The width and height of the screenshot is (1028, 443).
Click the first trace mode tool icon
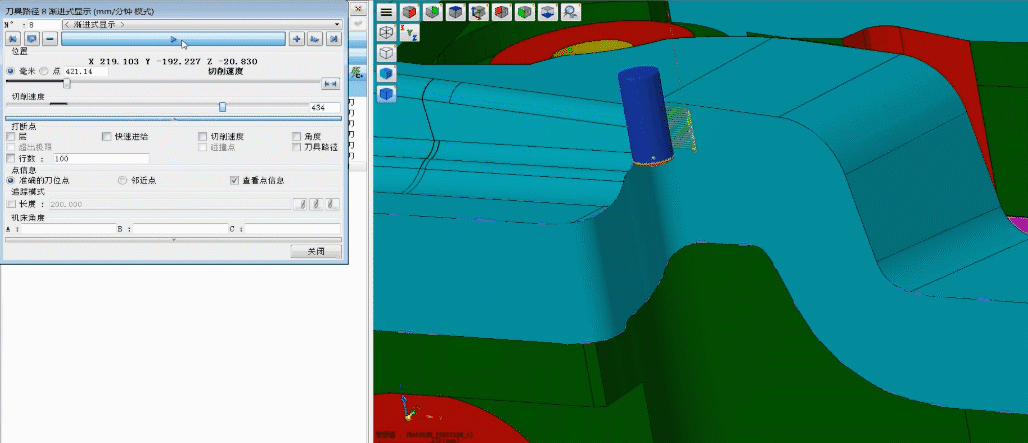[300, 204]
